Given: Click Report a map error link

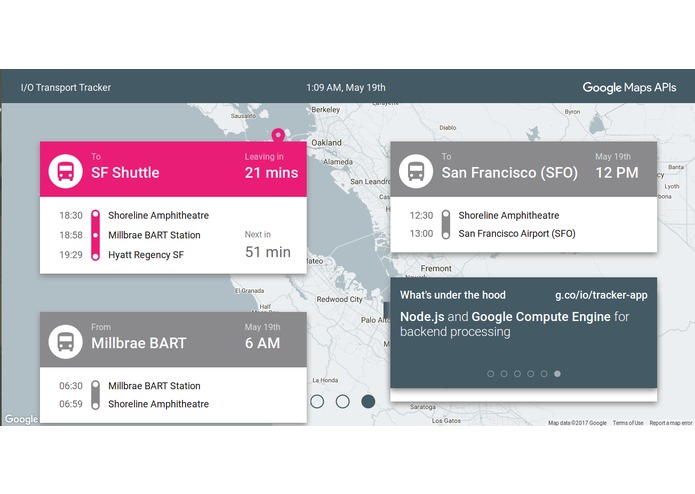Looking at the screenshot, I should 671,423.
